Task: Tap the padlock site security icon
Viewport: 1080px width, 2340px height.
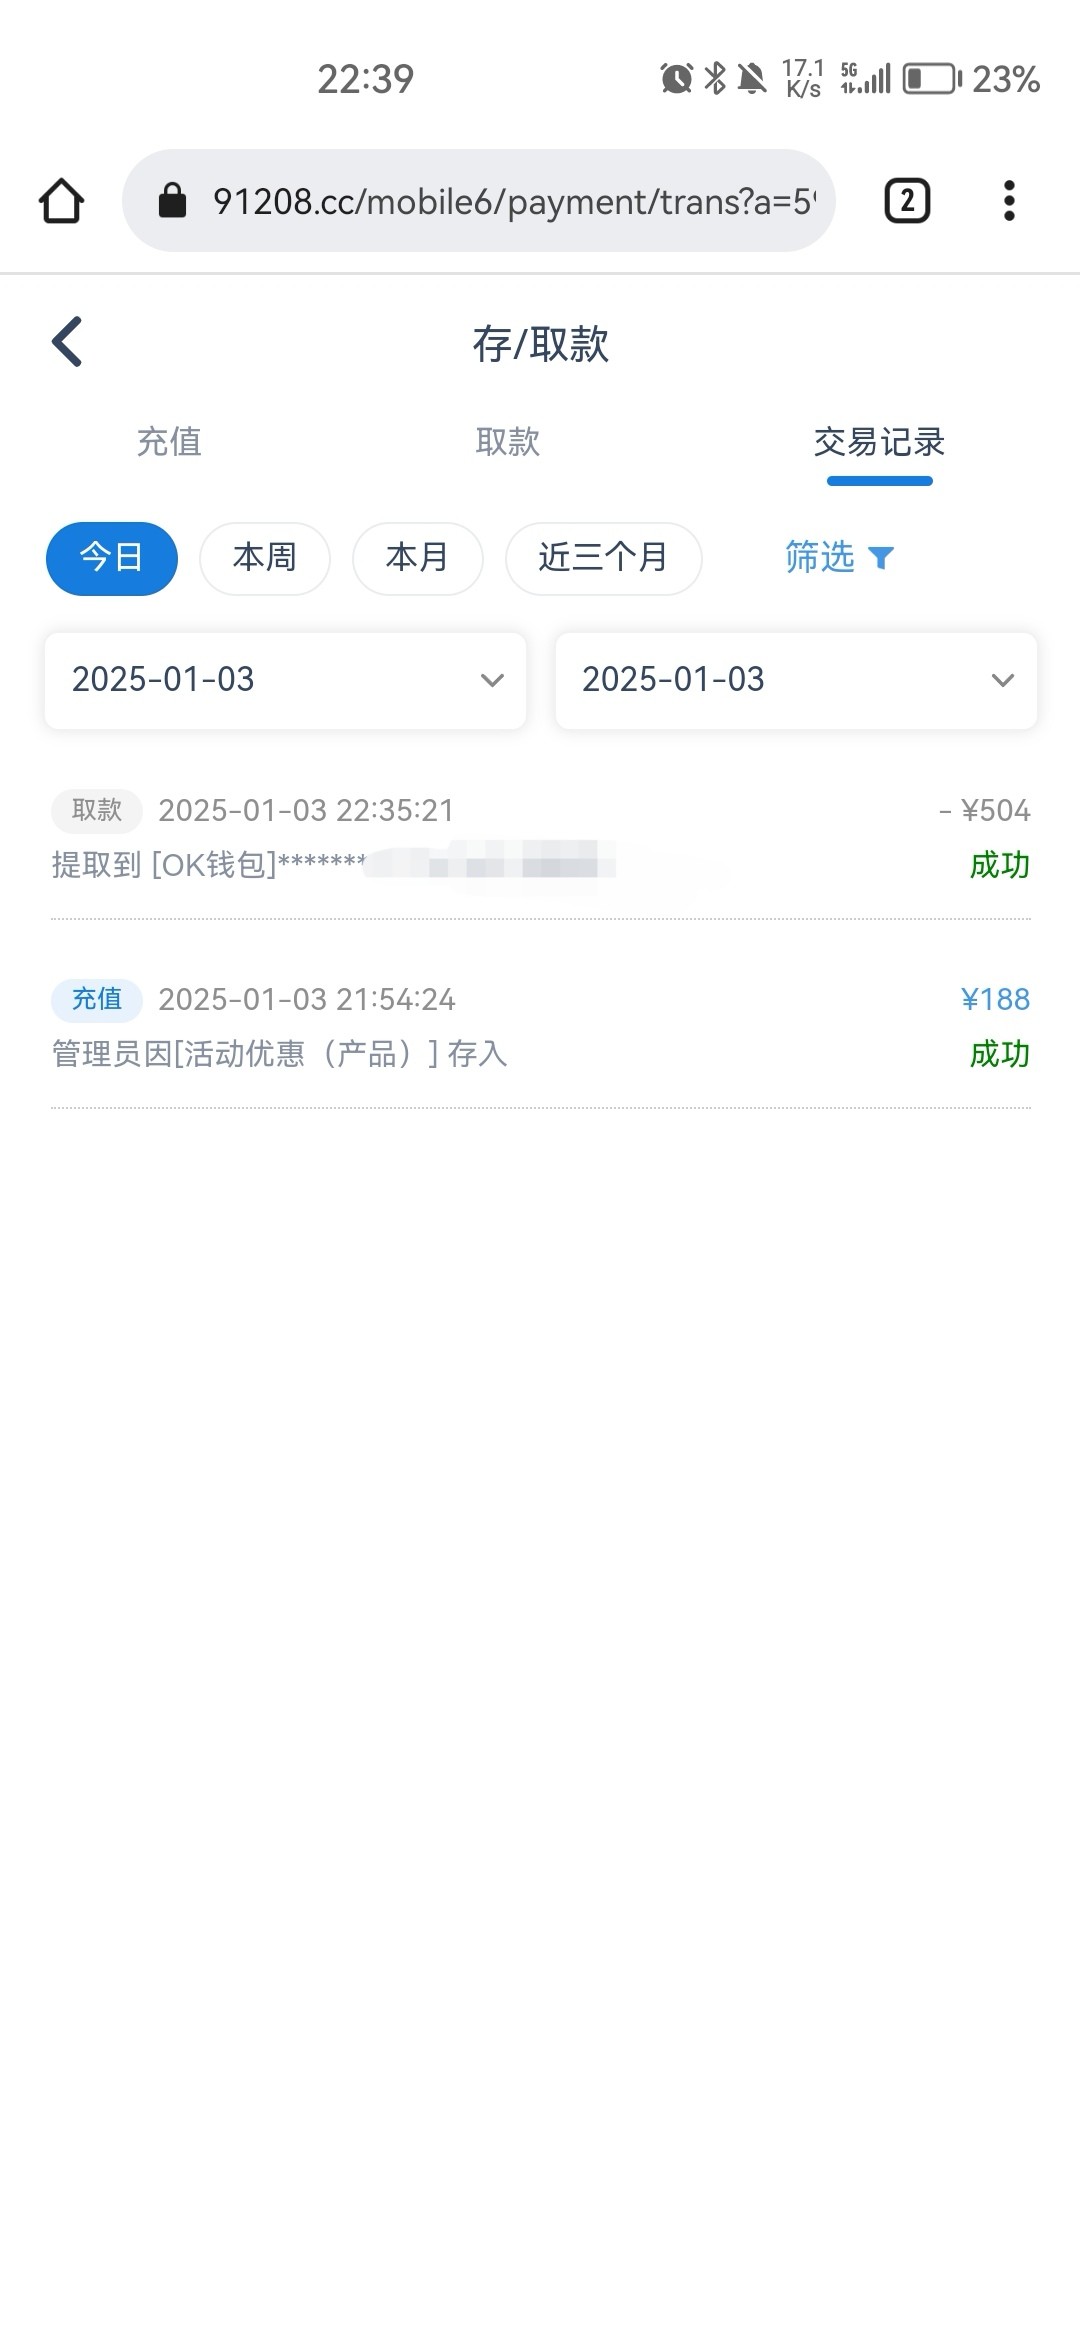Action: [x=173, y=201]
